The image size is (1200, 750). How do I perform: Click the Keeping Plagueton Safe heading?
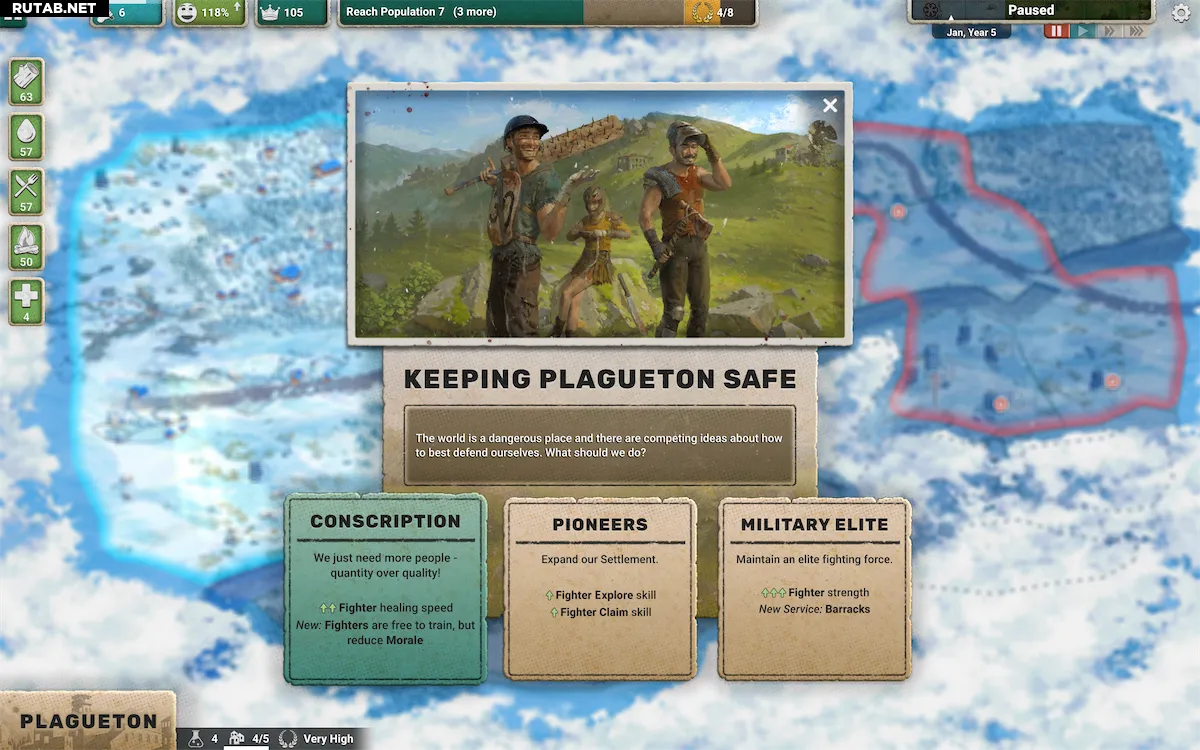[x=600, y=379]
